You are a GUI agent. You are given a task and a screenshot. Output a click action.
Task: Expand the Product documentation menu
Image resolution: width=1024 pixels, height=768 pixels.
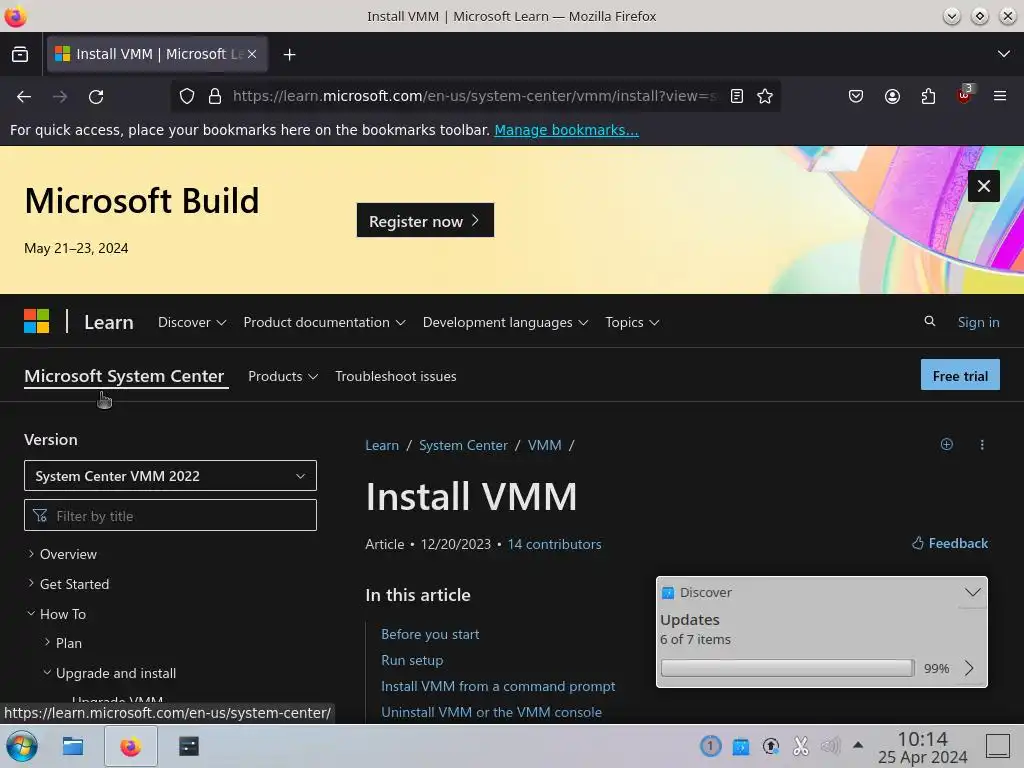[325, 322]
